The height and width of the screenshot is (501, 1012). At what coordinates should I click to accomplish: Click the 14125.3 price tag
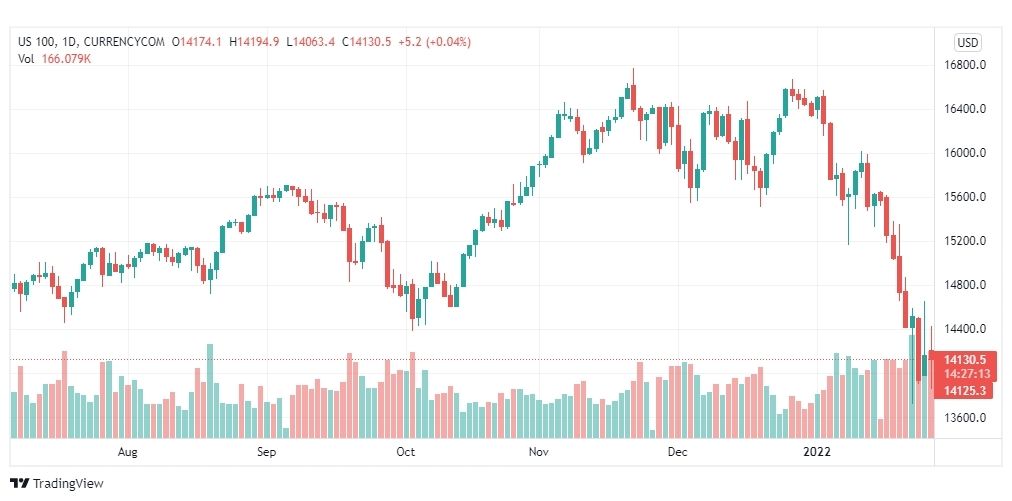click(964, 391)
